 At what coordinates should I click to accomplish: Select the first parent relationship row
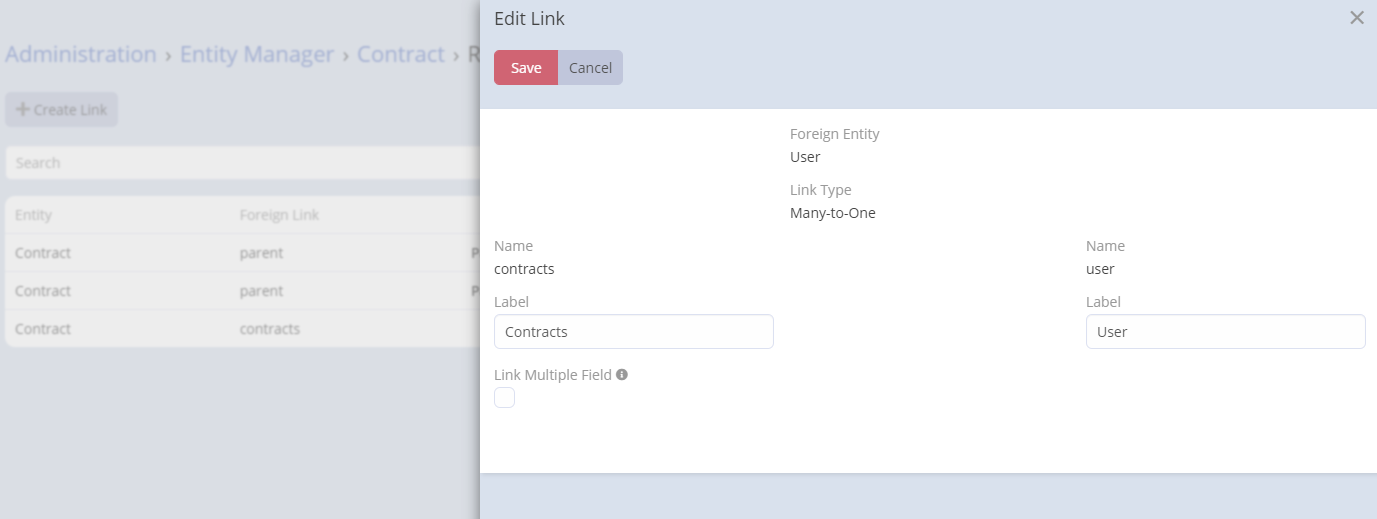click(240, 253)
